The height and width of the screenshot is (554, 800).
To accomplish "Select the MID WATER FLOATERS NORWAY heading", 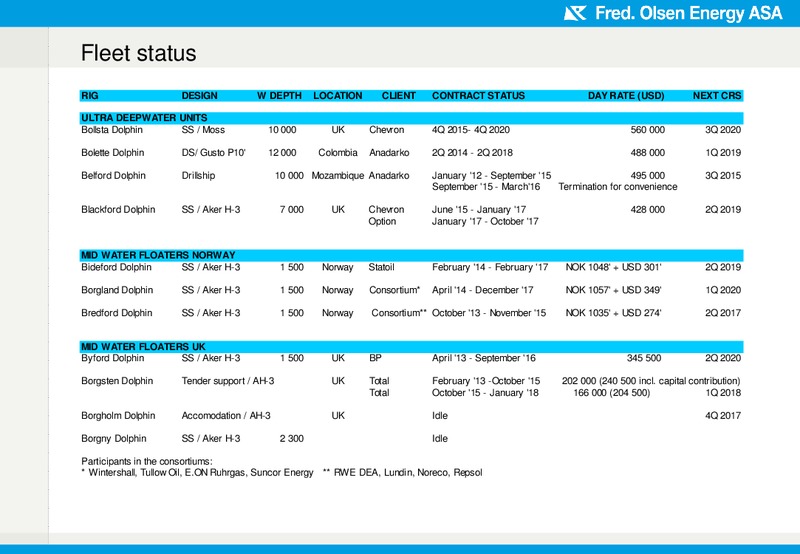I will coord(158,255).
